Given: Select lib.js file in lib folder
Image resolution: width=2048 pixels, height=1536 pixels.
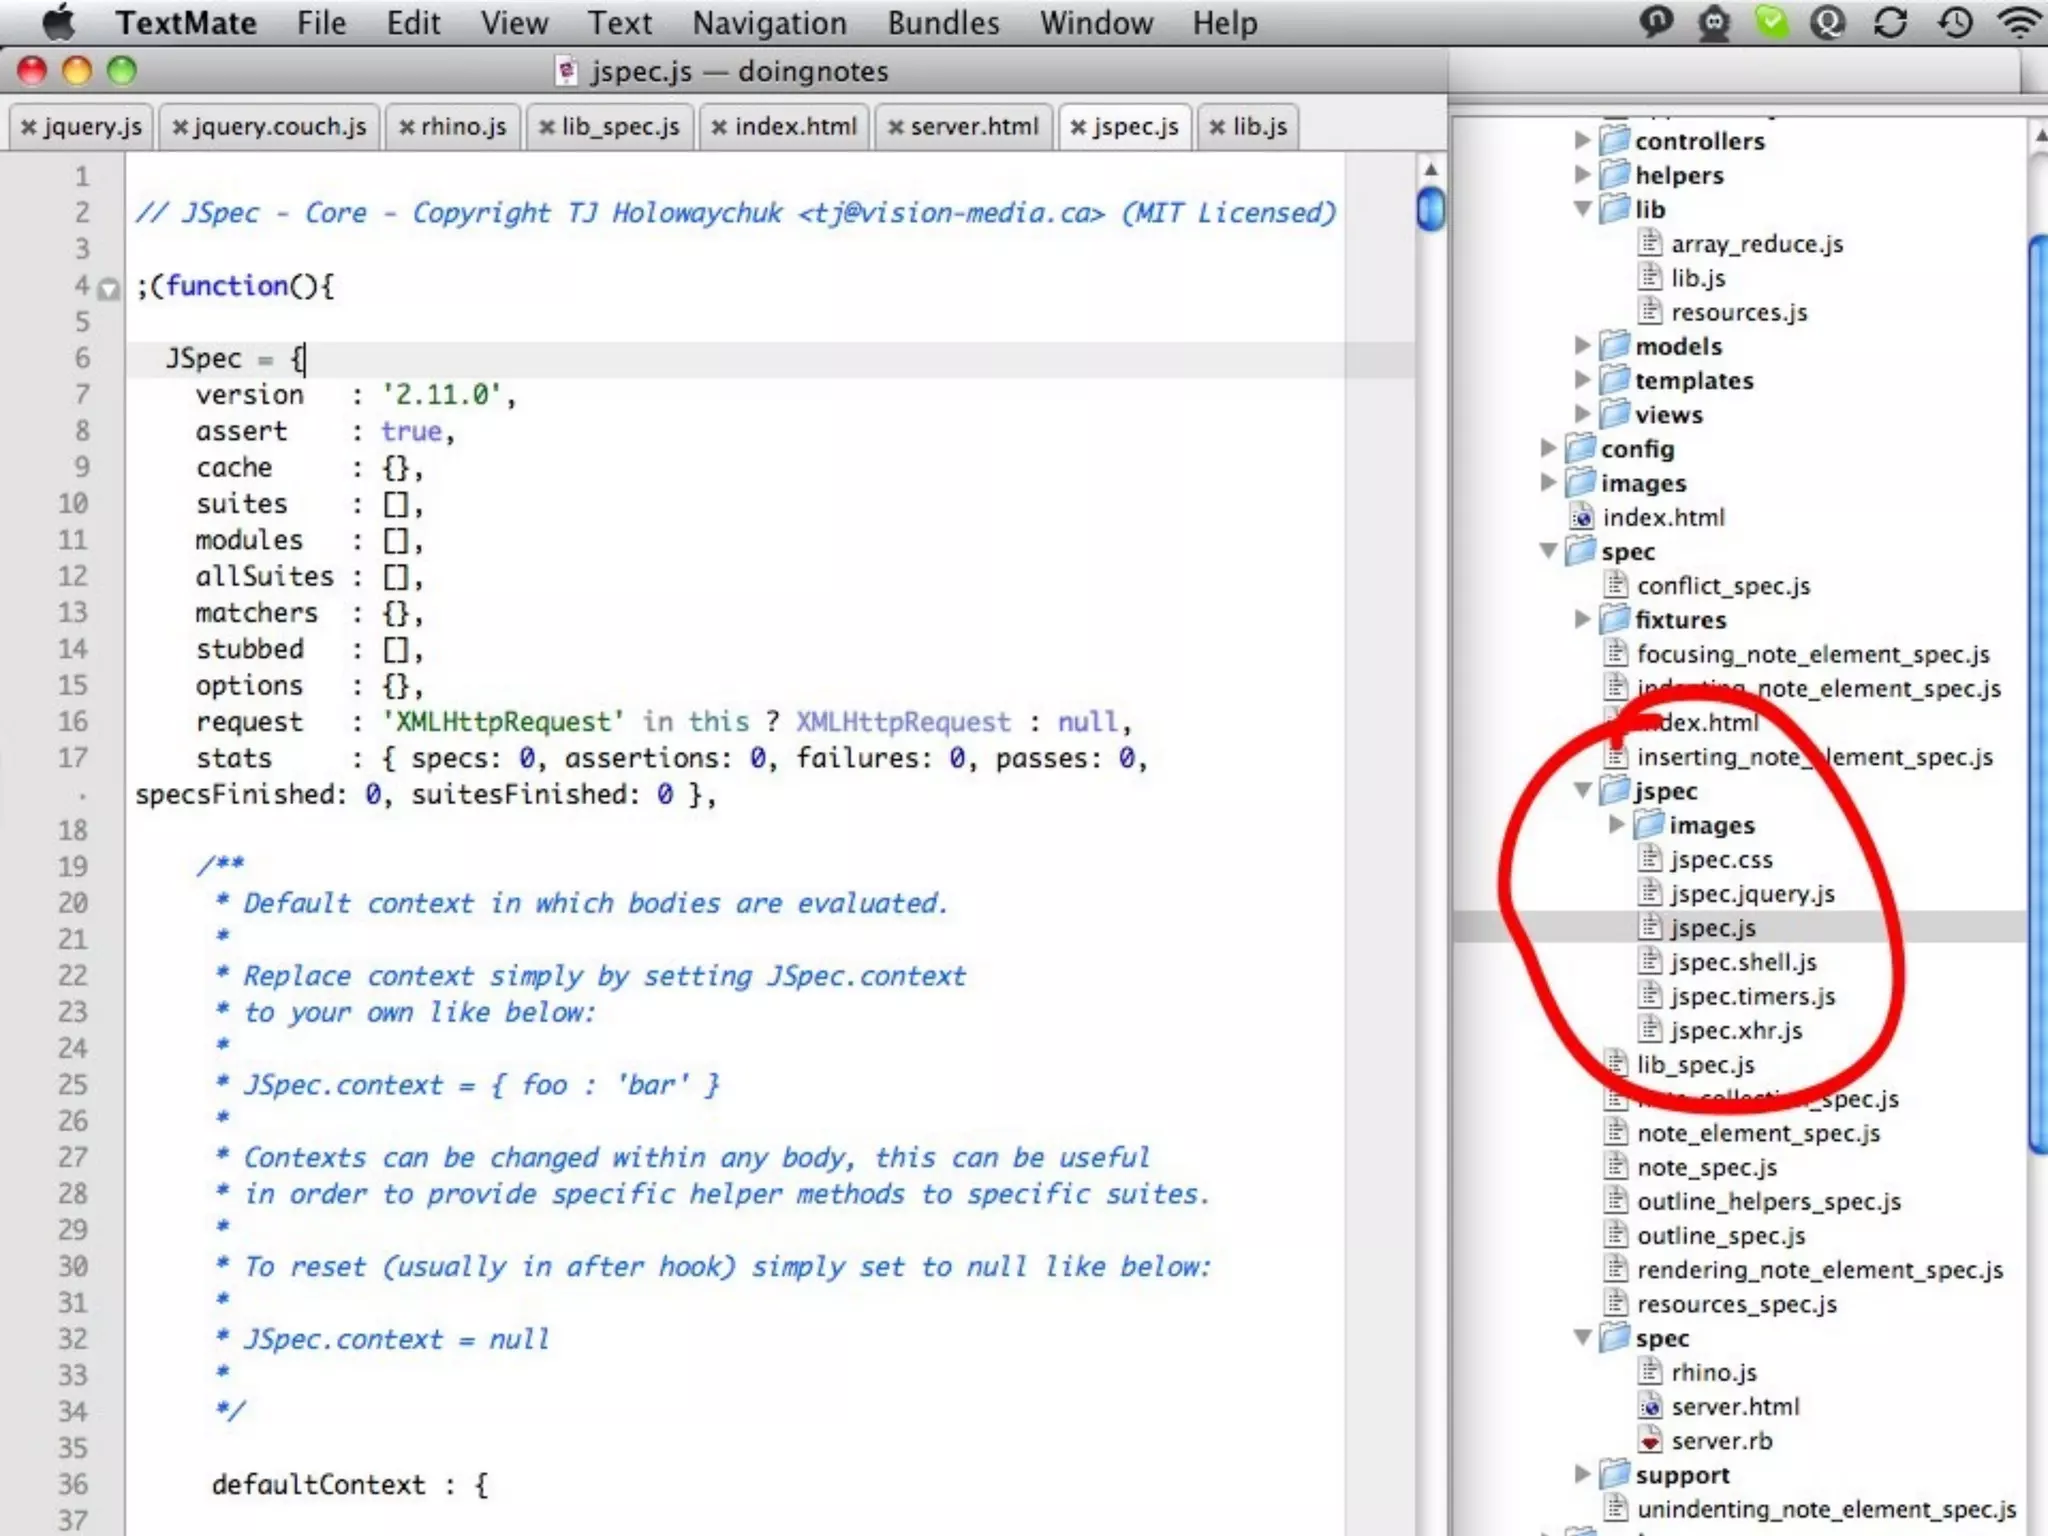Looking at the screenshot, I should click(1697, 277).
